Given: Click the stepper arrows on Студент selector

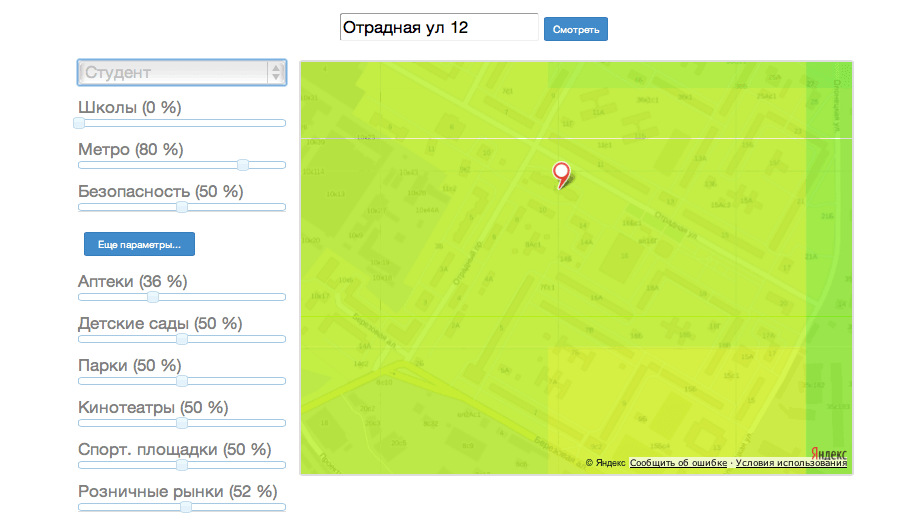Looking at the screenshot, I should pos(276,72).
